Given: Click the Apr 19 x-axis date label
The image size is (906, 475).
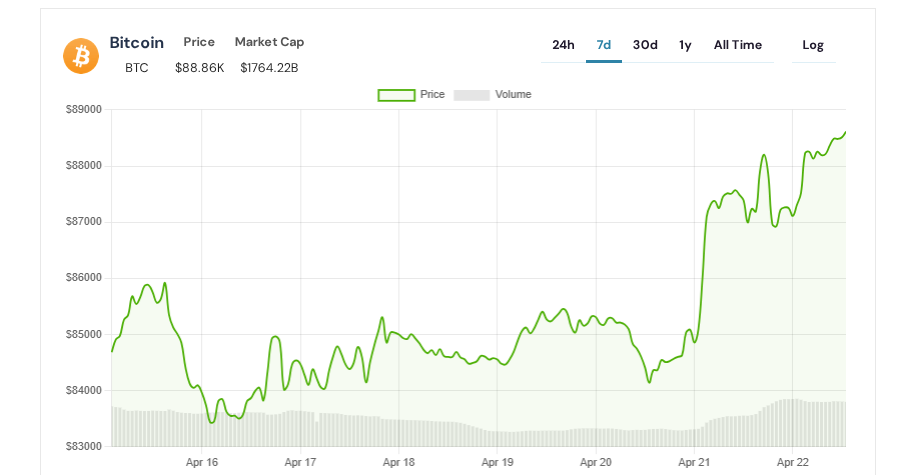Looking at the screenshot, I should pos(497,462).
